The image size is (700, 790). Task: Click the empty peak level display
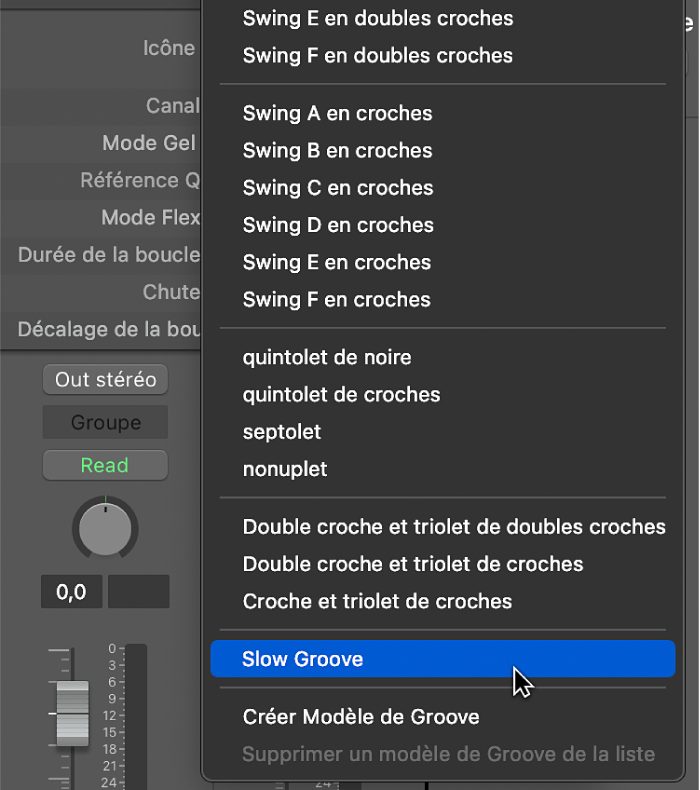pyautogui.click(x=139, y=591)
